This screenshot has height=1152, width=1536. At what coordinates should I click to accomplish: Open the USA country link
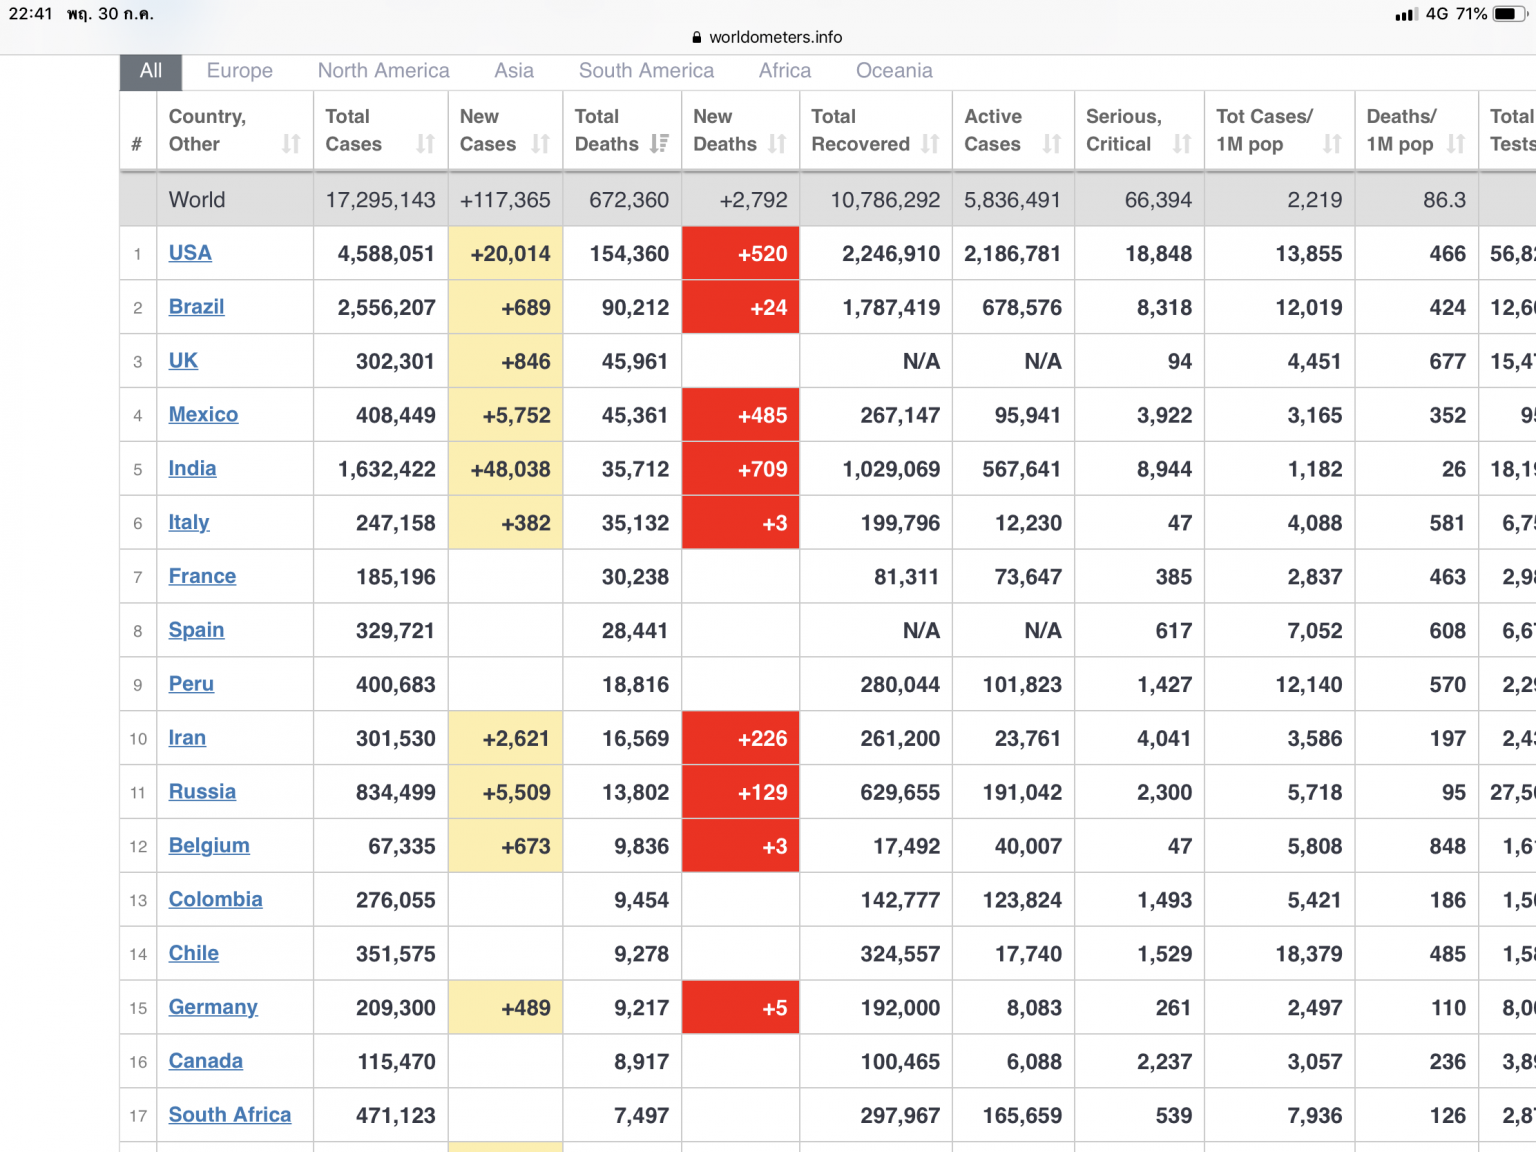tap(190, 253)
